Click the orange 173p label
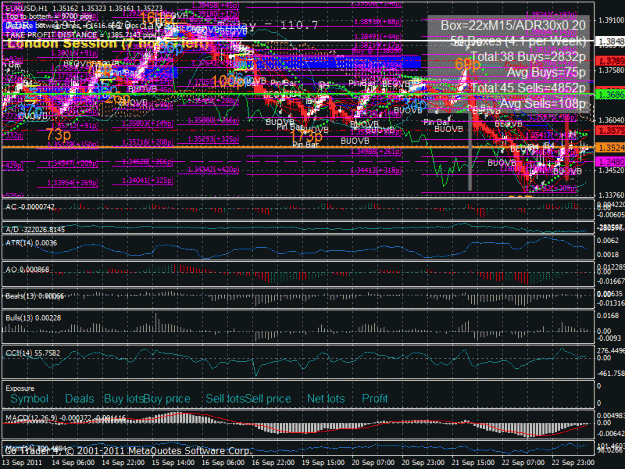The height and width of the screenshot is (469, 625). [306, 136]
